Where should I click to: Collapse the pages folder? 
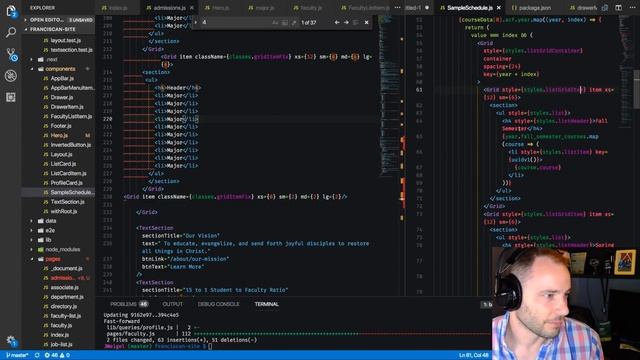click(x=58, y=259)
